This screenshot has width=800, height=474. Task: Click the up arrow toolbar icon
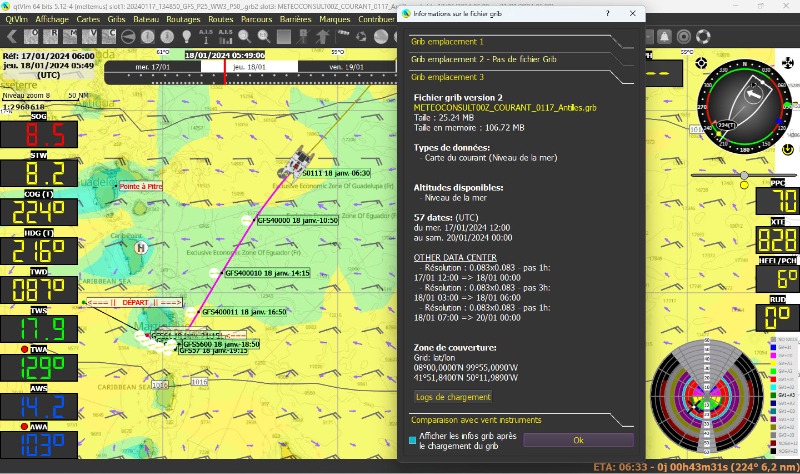pyautogui.click(x=322, y=36)
